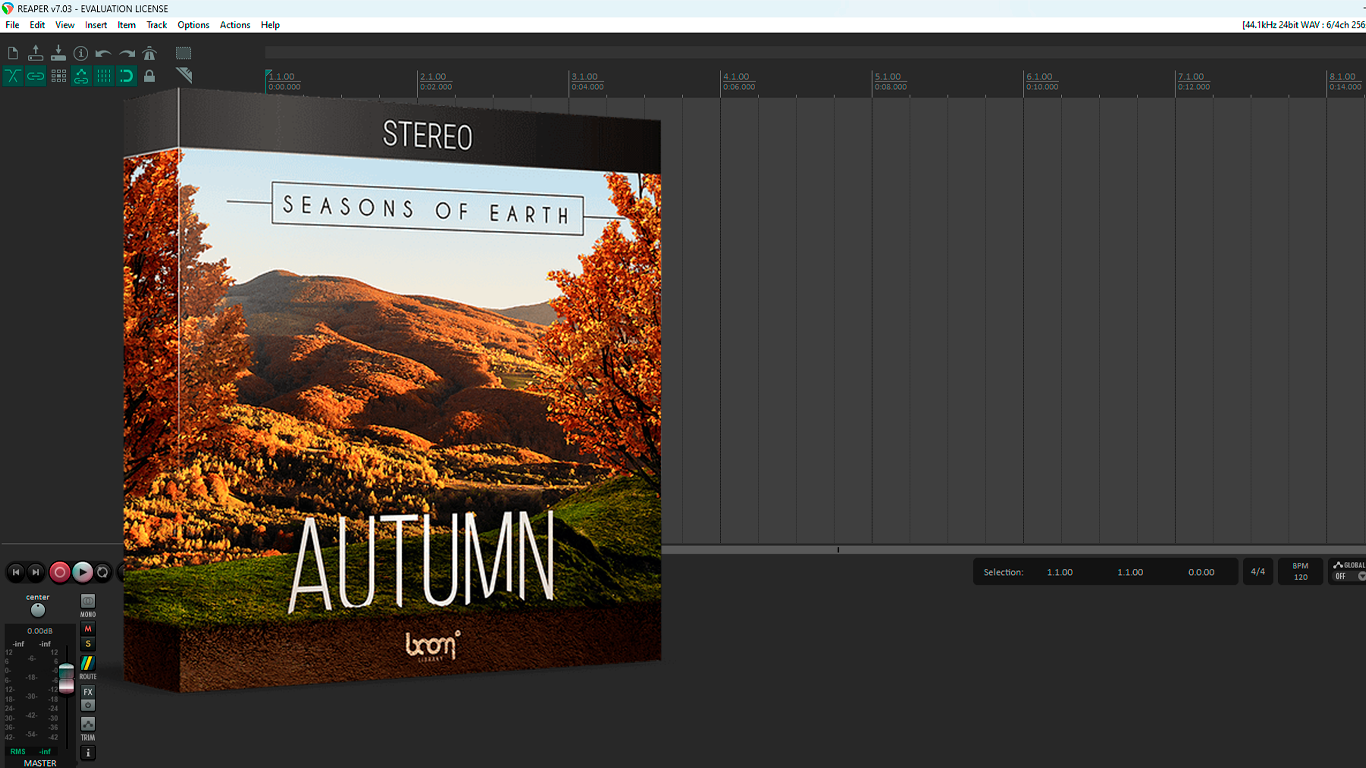Open the Track menu
Screen dimensions: 1366x768
coord(157,25)
